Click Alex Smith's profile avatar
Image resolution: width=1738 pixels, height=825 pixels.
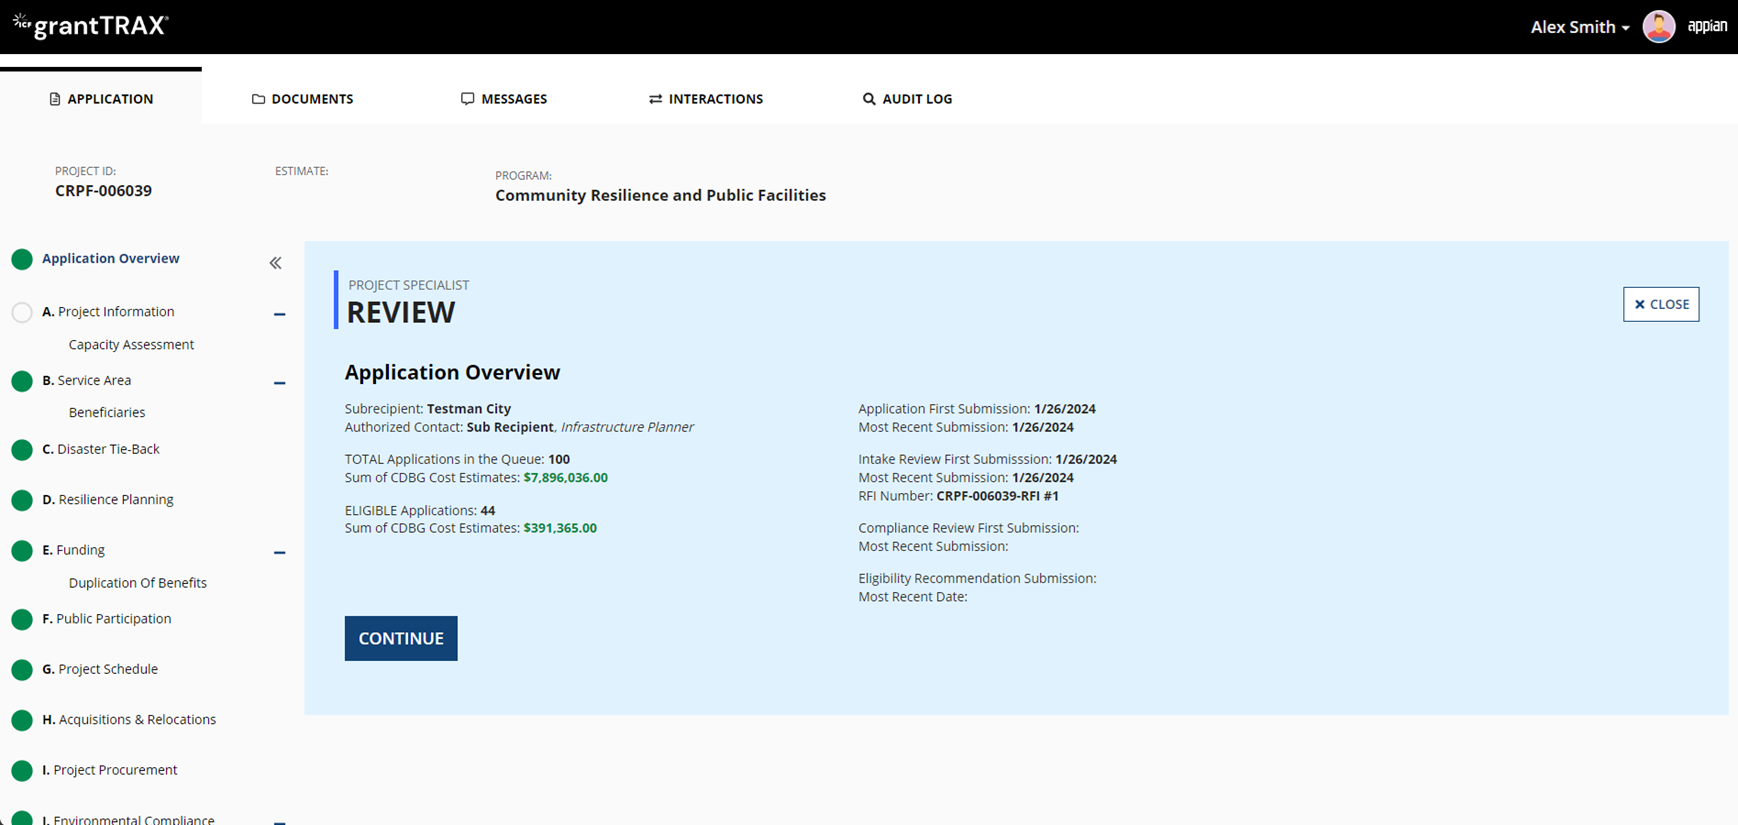click(1658, 27)
